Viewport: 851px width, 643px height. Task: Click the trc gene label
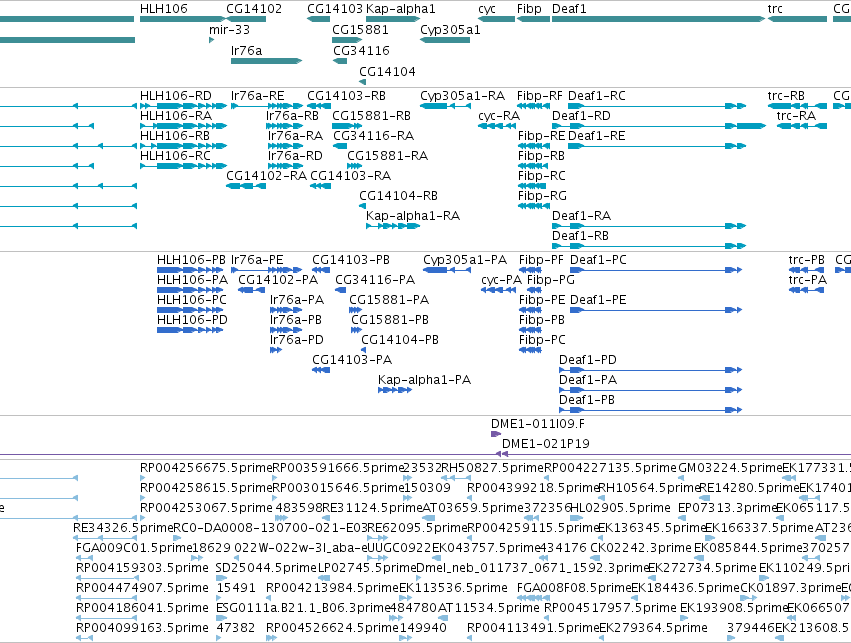pyautogui.click(x=775, y=9)
